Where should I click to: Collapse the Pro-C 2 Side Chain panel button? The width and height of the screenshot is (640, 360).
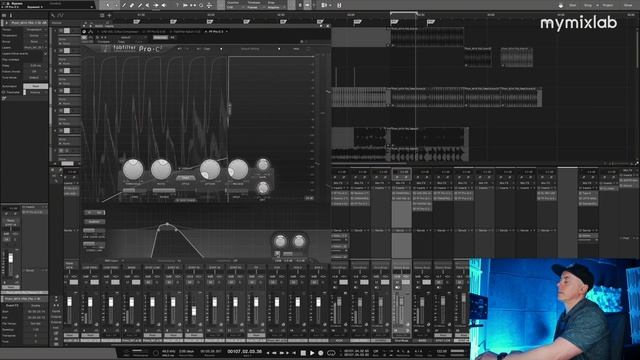click(186, 200)
